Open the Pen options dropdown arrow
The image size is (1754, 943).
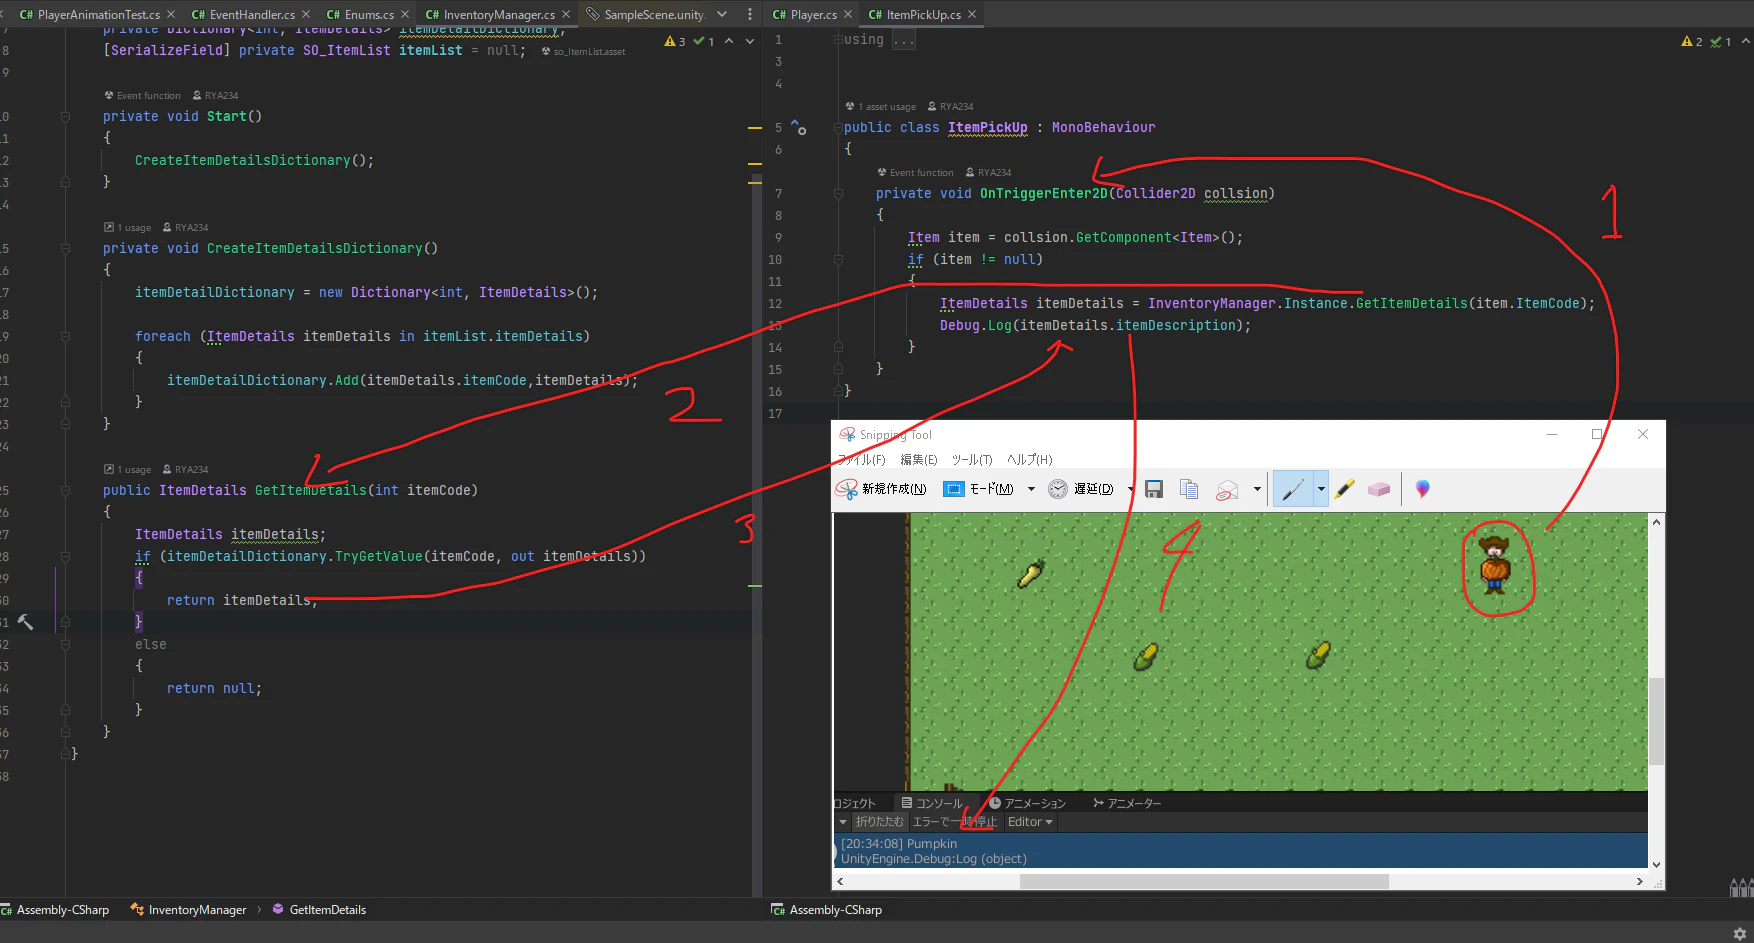[x=1321, y=489]
